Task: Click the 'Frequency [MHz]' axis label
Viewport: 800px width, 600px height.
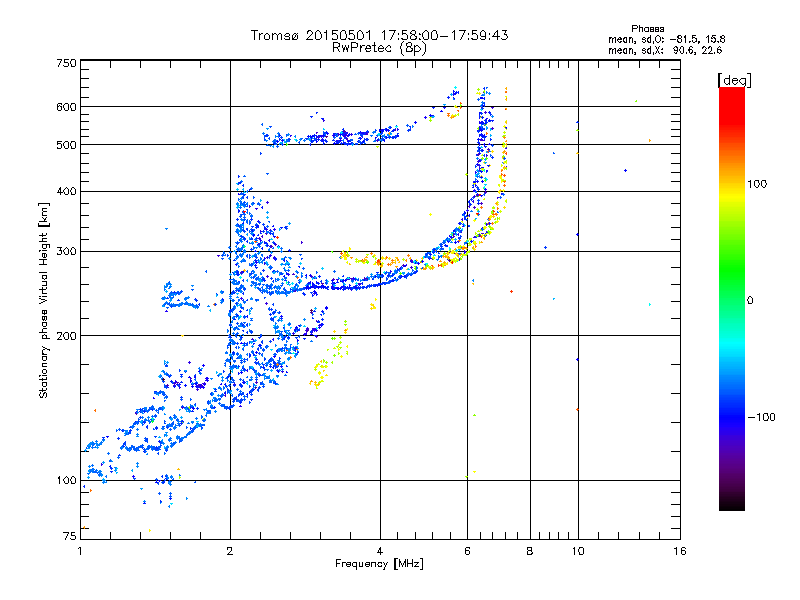Action: (x=379, y=564)
